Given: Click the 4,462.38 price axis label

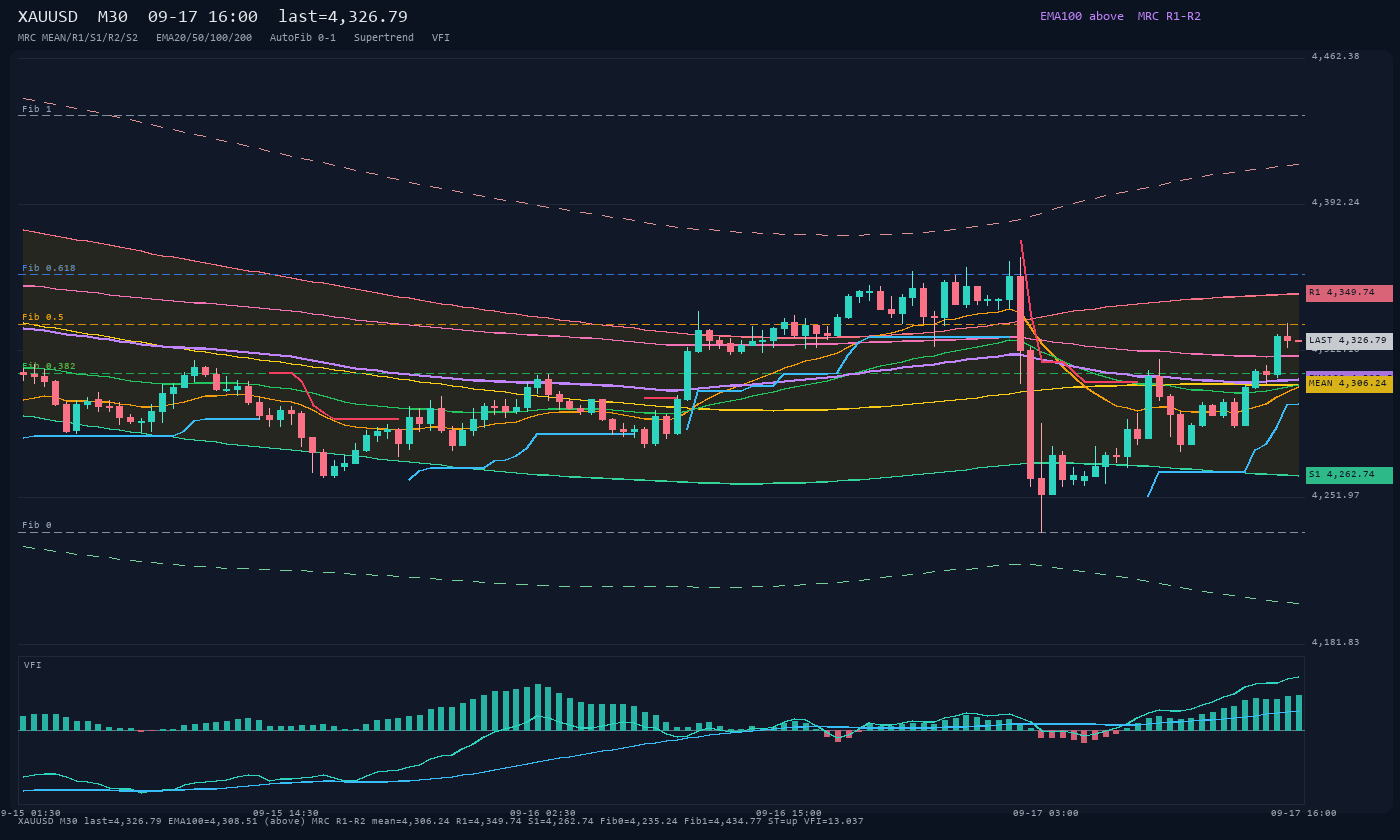Looking at the screenshot, I should pyautogui.click(x=1336, y=56).
